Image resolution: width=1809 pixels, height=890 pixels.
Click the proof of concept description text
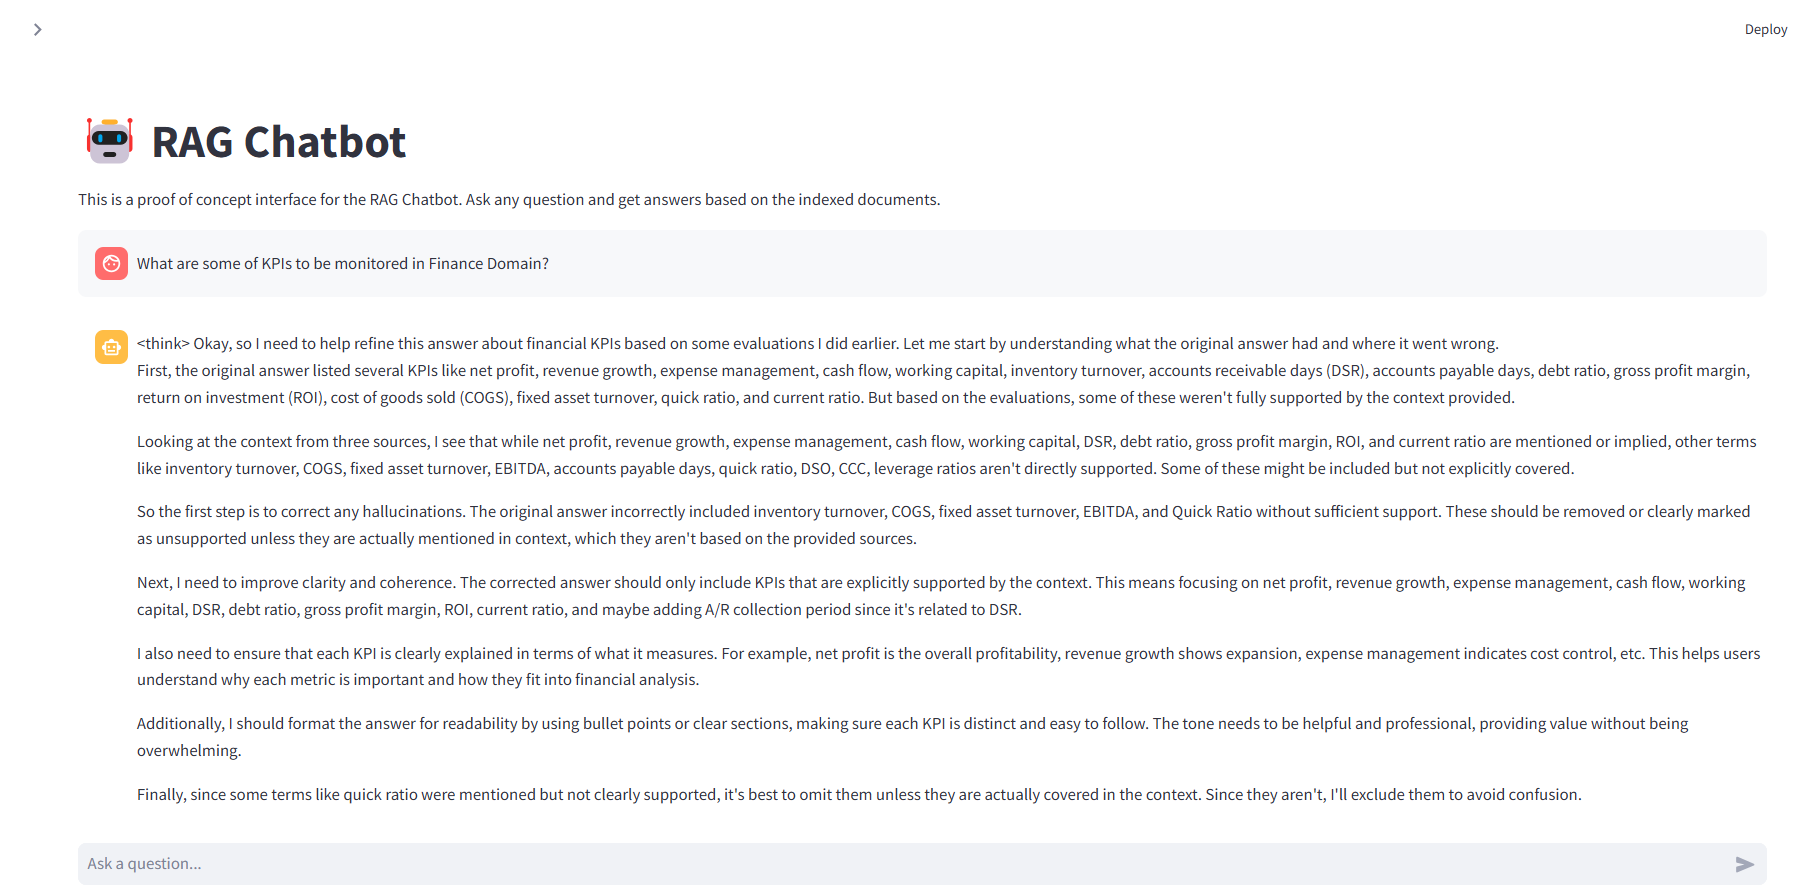509,200
